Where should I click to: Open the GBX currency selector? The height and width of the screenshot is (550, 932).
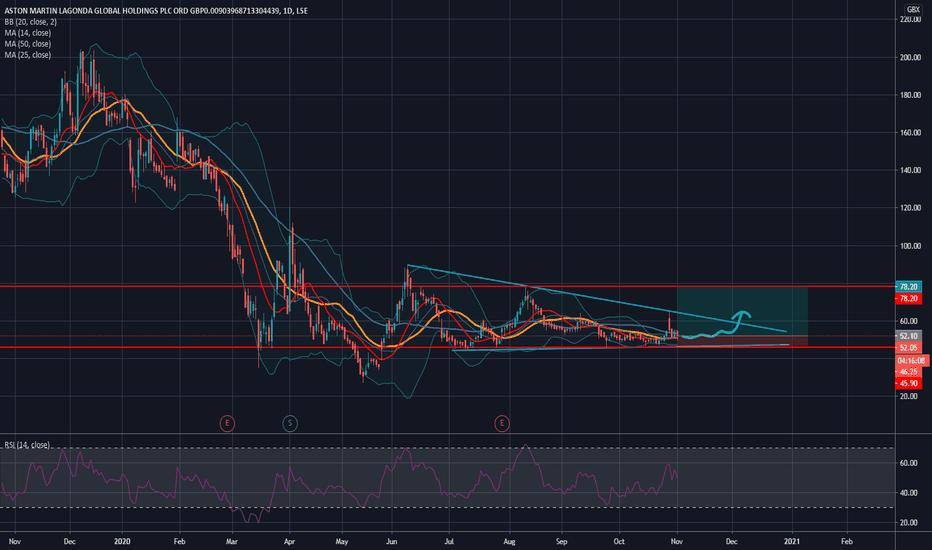click(912, 9)
